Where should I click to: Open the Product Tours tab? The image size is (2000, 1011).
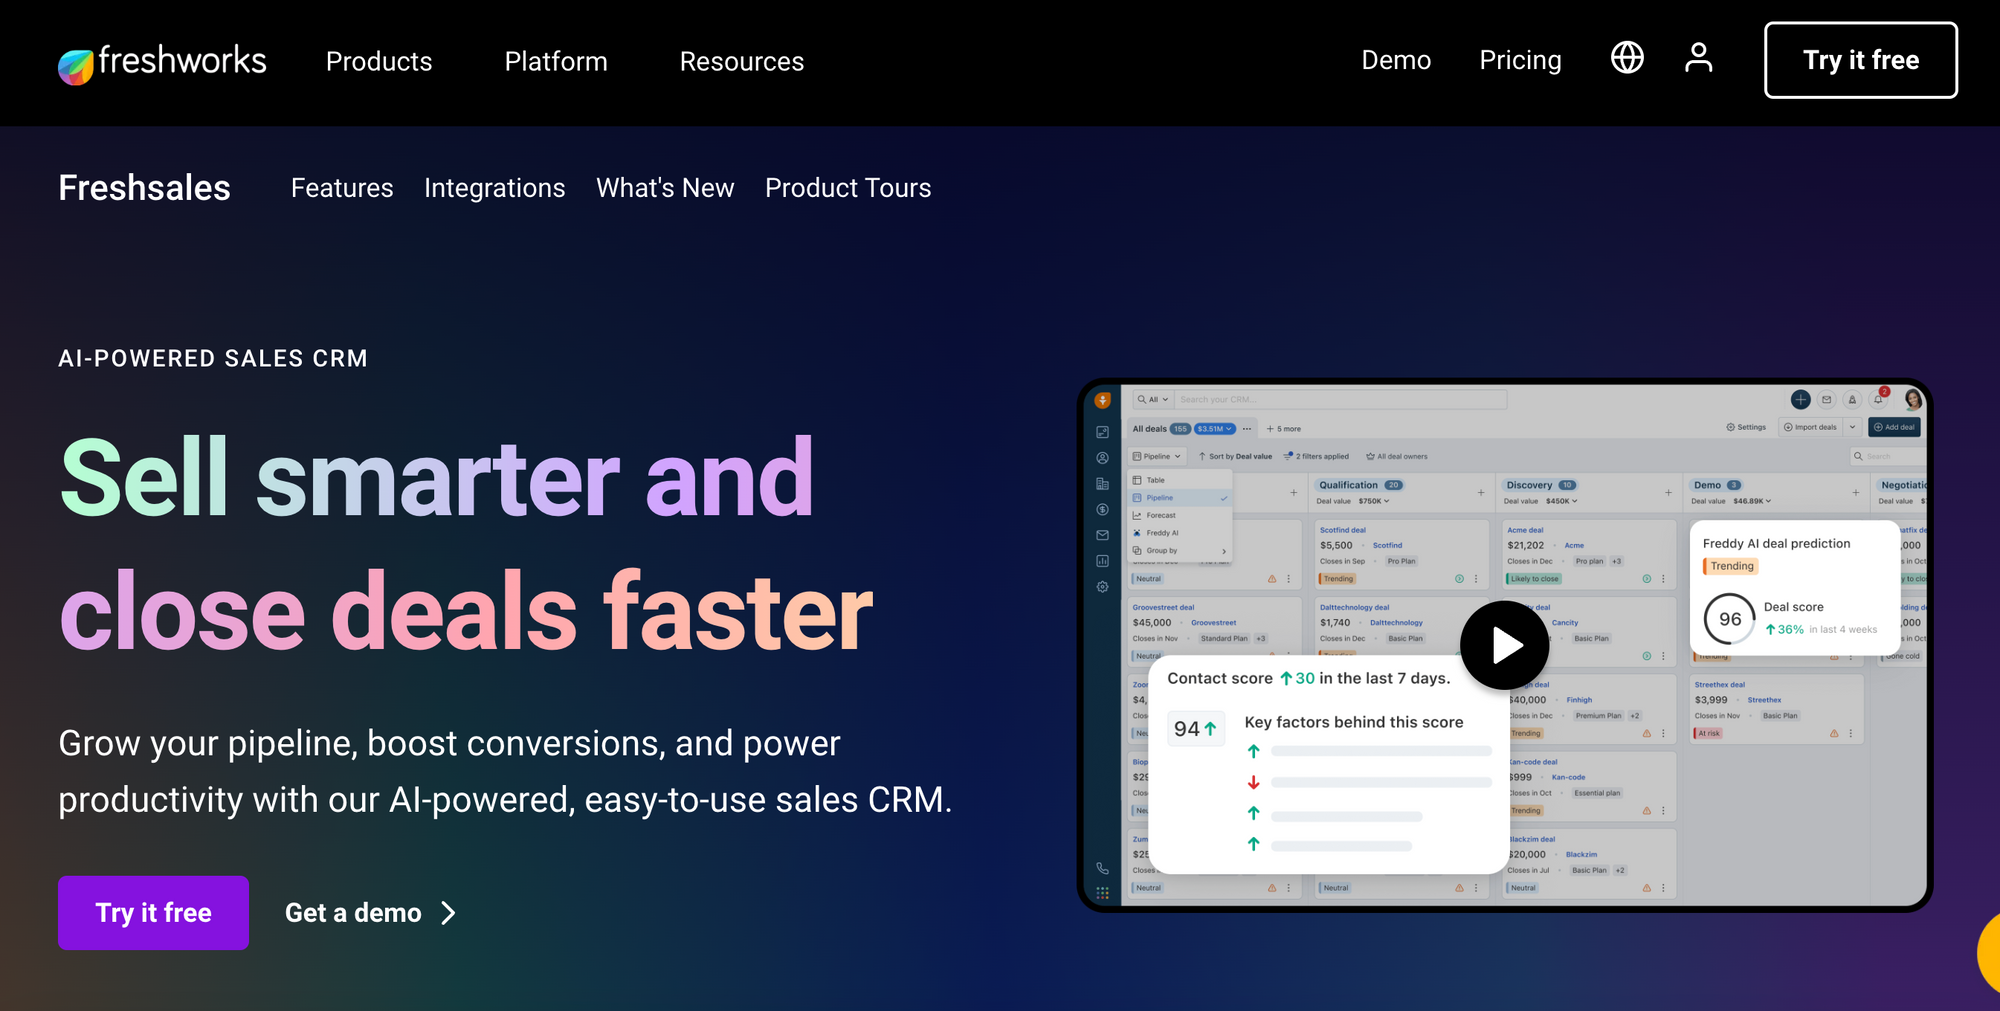pyautogui.click(x=848, y=188)
